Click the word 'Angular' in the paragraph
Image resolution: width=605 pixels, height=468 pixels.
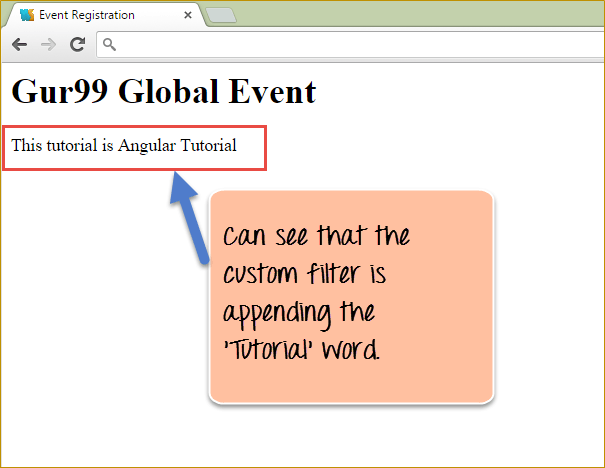click(147, 146)
